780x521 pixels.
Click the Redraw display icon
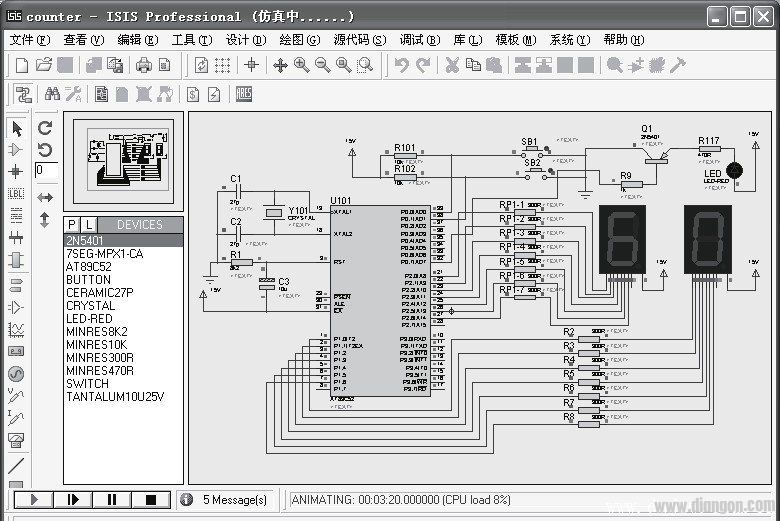pos(201,65)
